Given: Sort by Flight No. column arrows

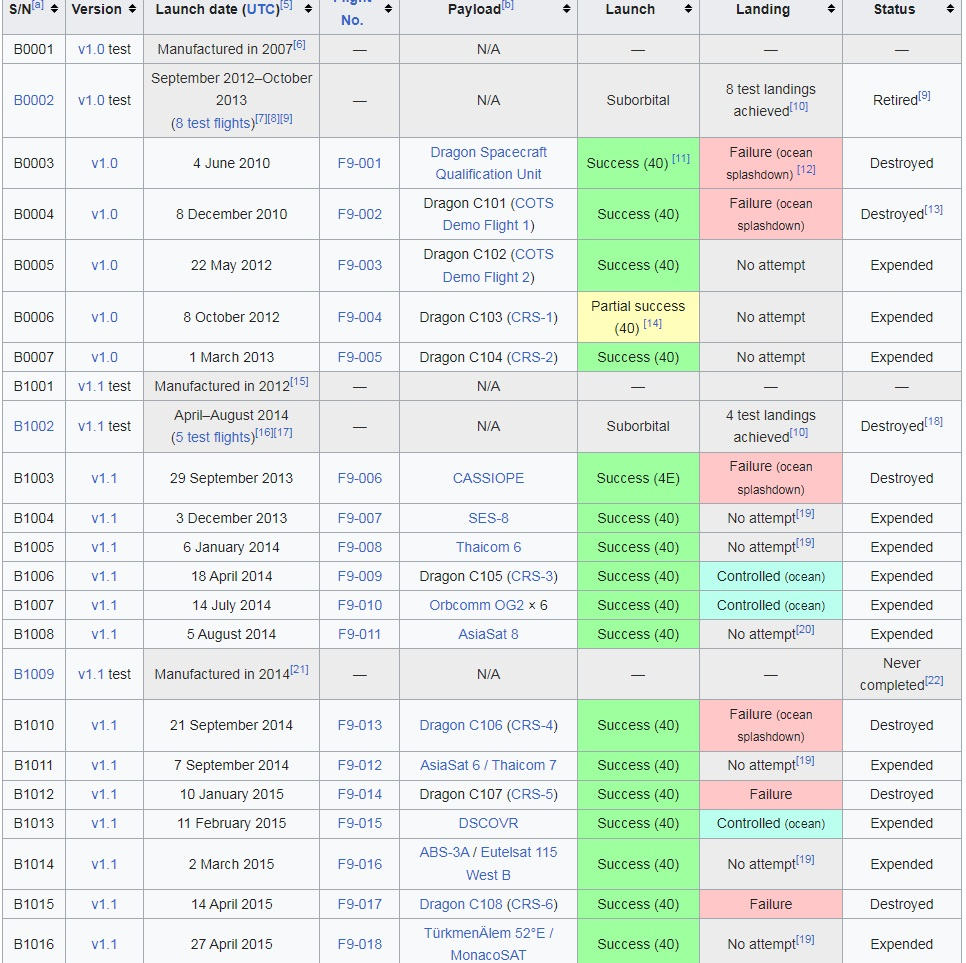Looking at the screenshot, I should pyautogui.click(x=388, y=9).
